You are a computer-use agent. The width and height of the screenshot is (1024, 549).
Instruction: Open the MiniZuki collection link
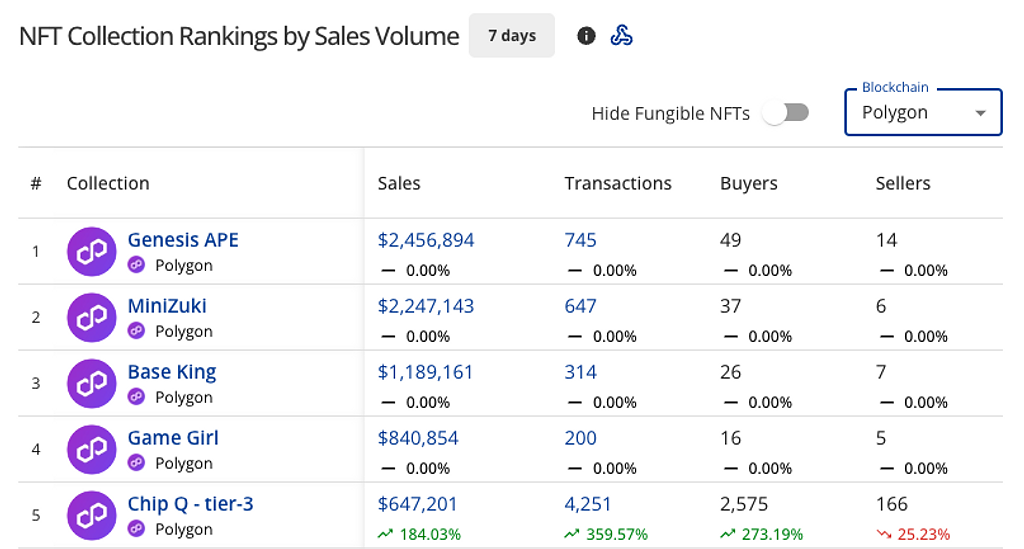tap(167, 306)
